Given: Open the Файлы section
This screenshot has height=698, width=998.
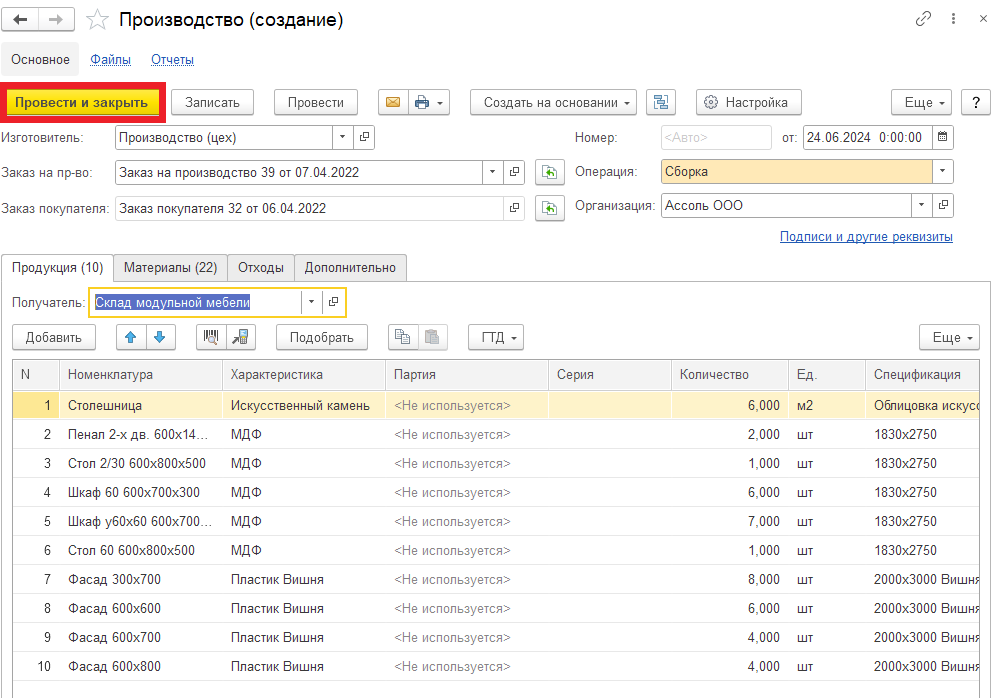Looking at the screenshot, I should click(x=111, y=59).
